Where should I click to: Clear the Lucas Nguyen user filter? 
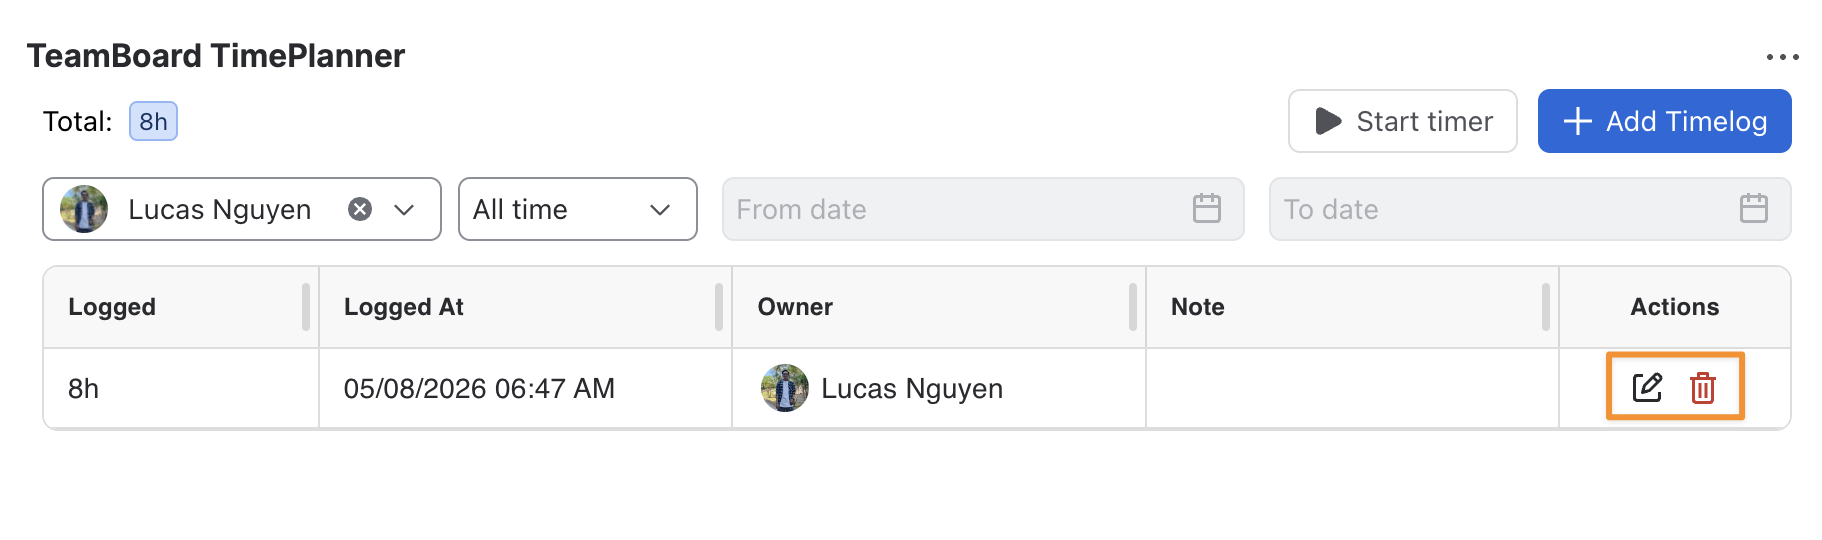pyautogui.click(x=360, y=209)
